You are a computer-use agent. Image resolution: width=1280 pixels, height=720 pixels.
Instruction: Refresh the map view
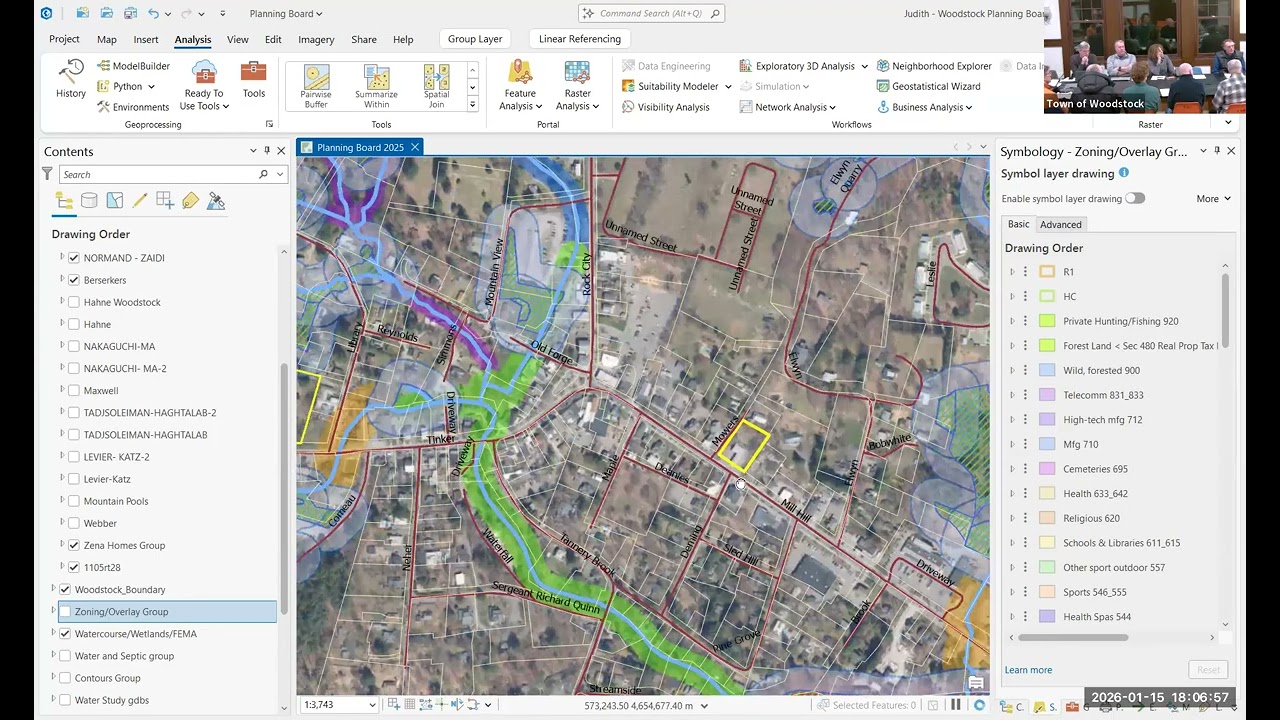(x=979, y=705)
